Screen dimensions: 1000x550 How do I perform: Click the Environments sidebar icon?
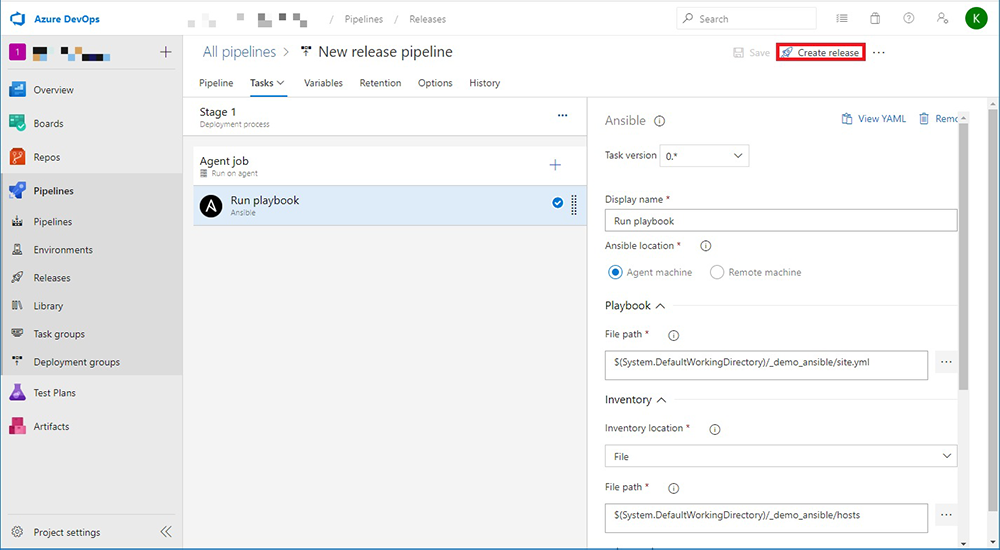click(17, 249)
